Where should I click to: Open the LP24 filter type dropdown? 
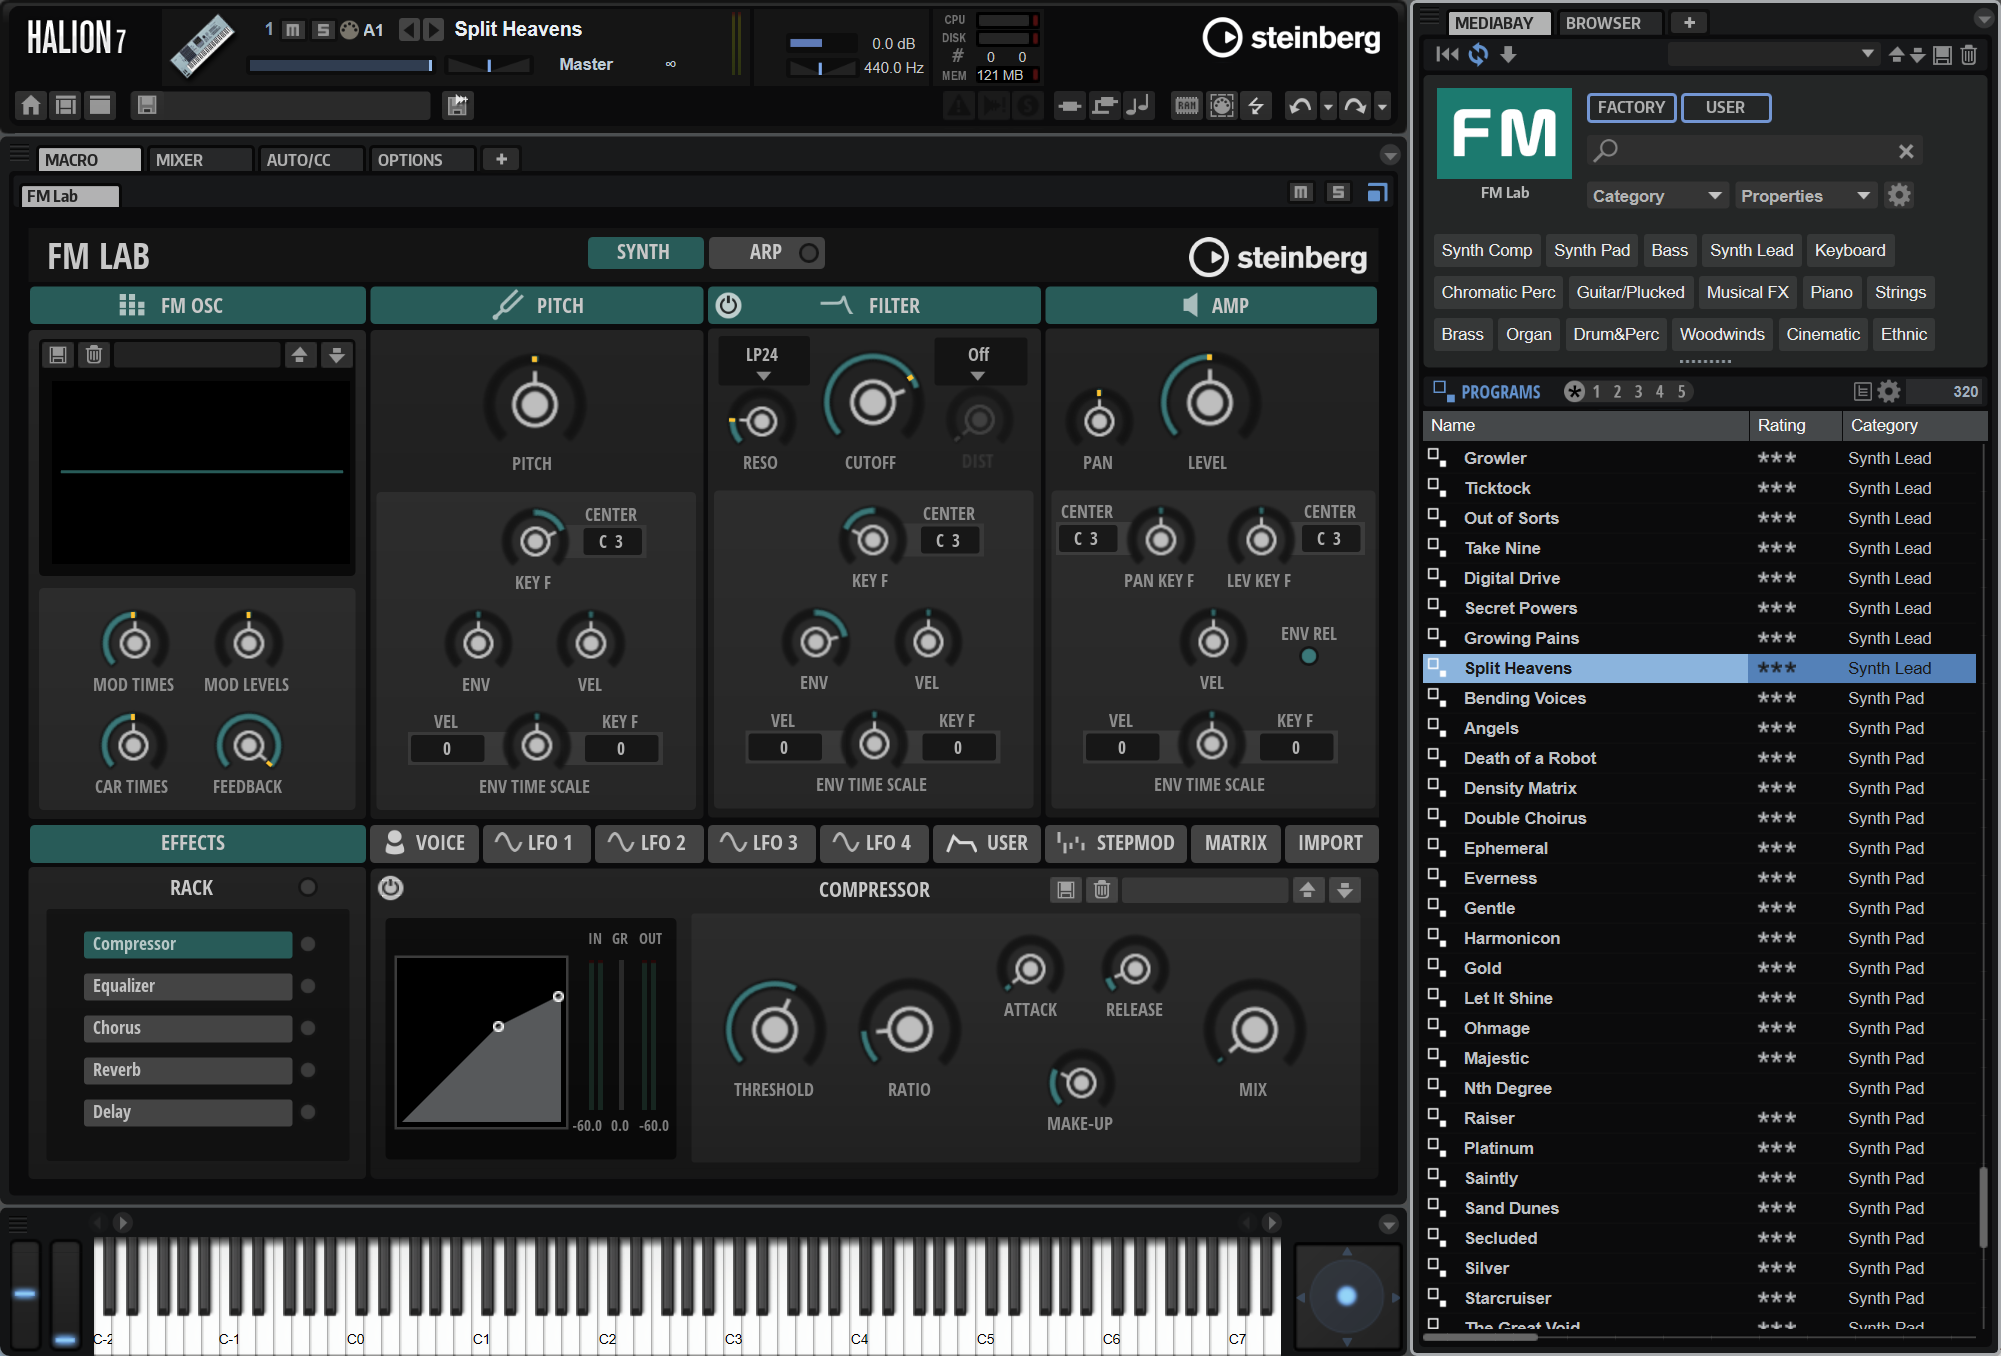coord(763,362)
